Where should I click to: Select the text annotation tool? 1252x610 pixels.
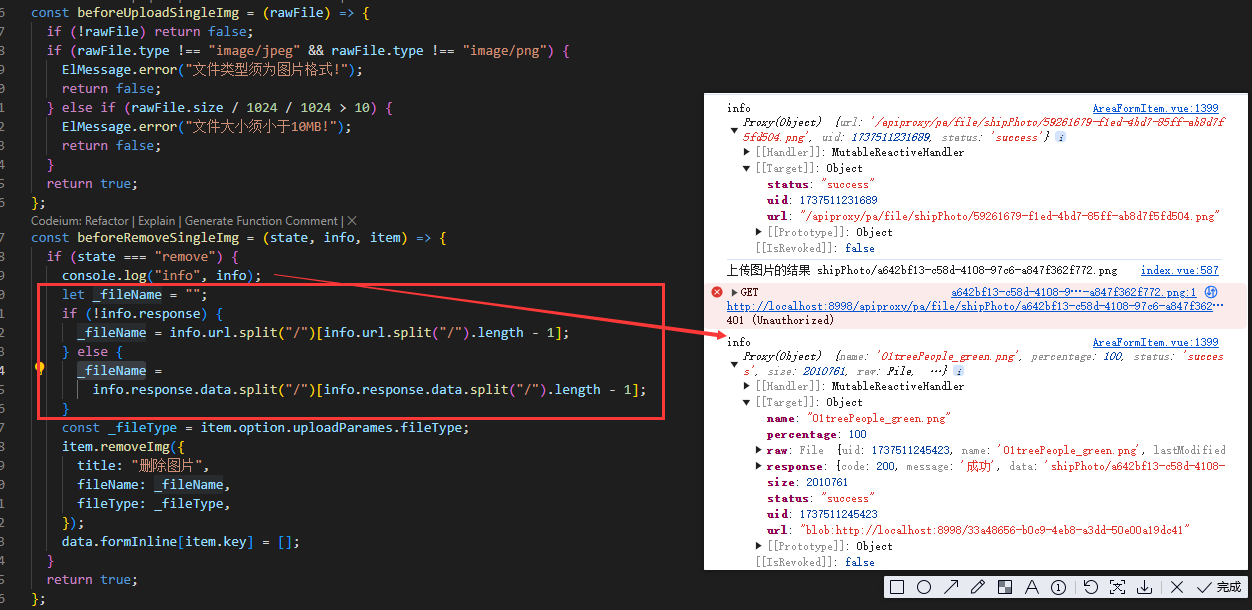[x=1032, y=587]
